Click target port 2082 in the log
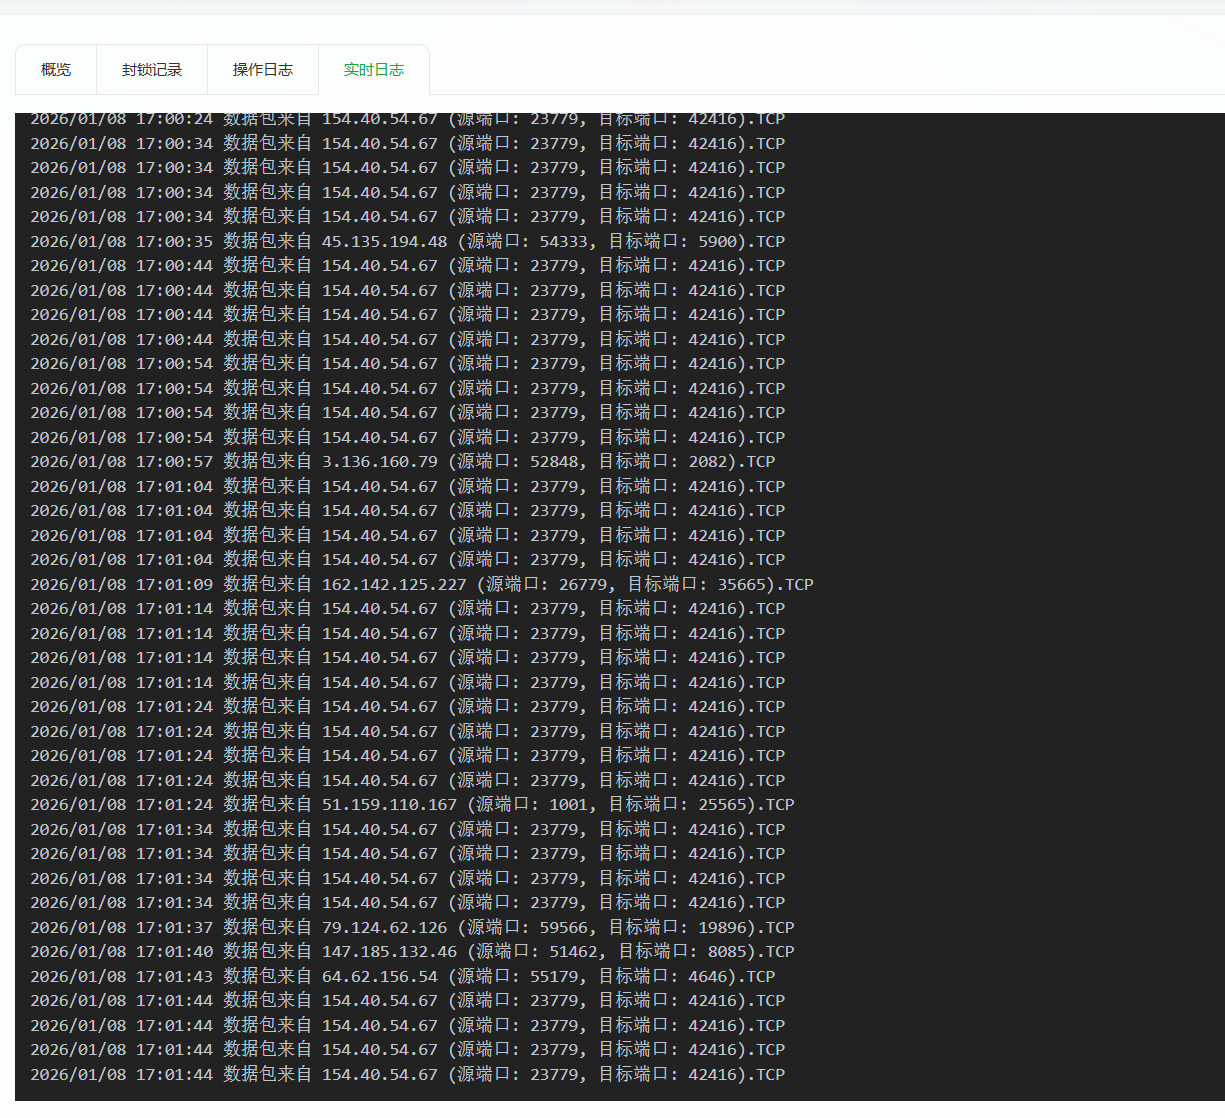Viewport: 1225px width, 1118px height. click(707, 462)
